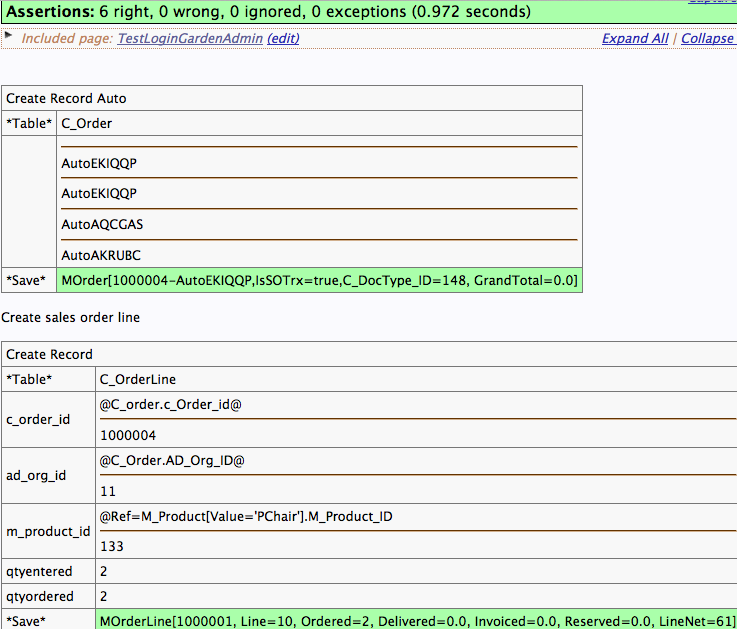The width and height of the screenshot is (737, 629).
Task: Click the c_order_id label cell
Action: (x=38, y=419)
